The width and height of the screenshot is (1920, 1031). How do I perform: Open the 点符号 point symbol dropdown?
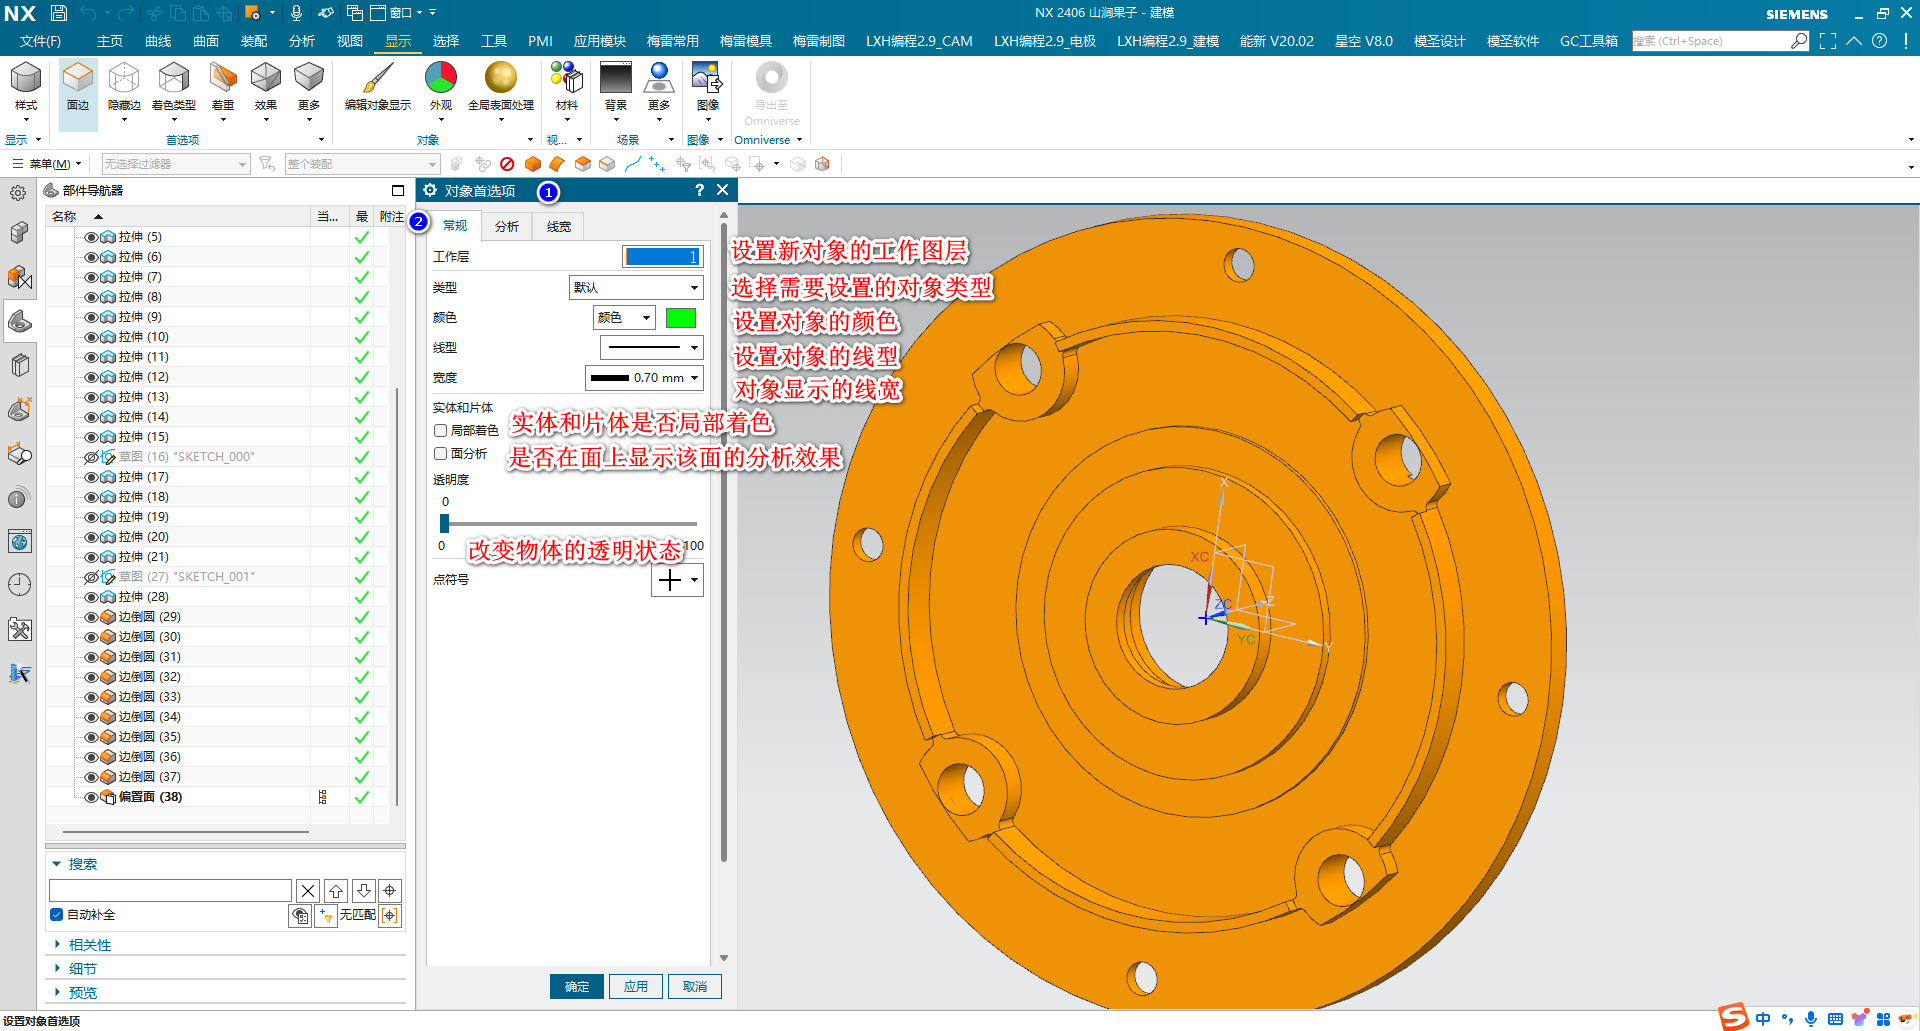pyautogui.click(x=677, y=579)
